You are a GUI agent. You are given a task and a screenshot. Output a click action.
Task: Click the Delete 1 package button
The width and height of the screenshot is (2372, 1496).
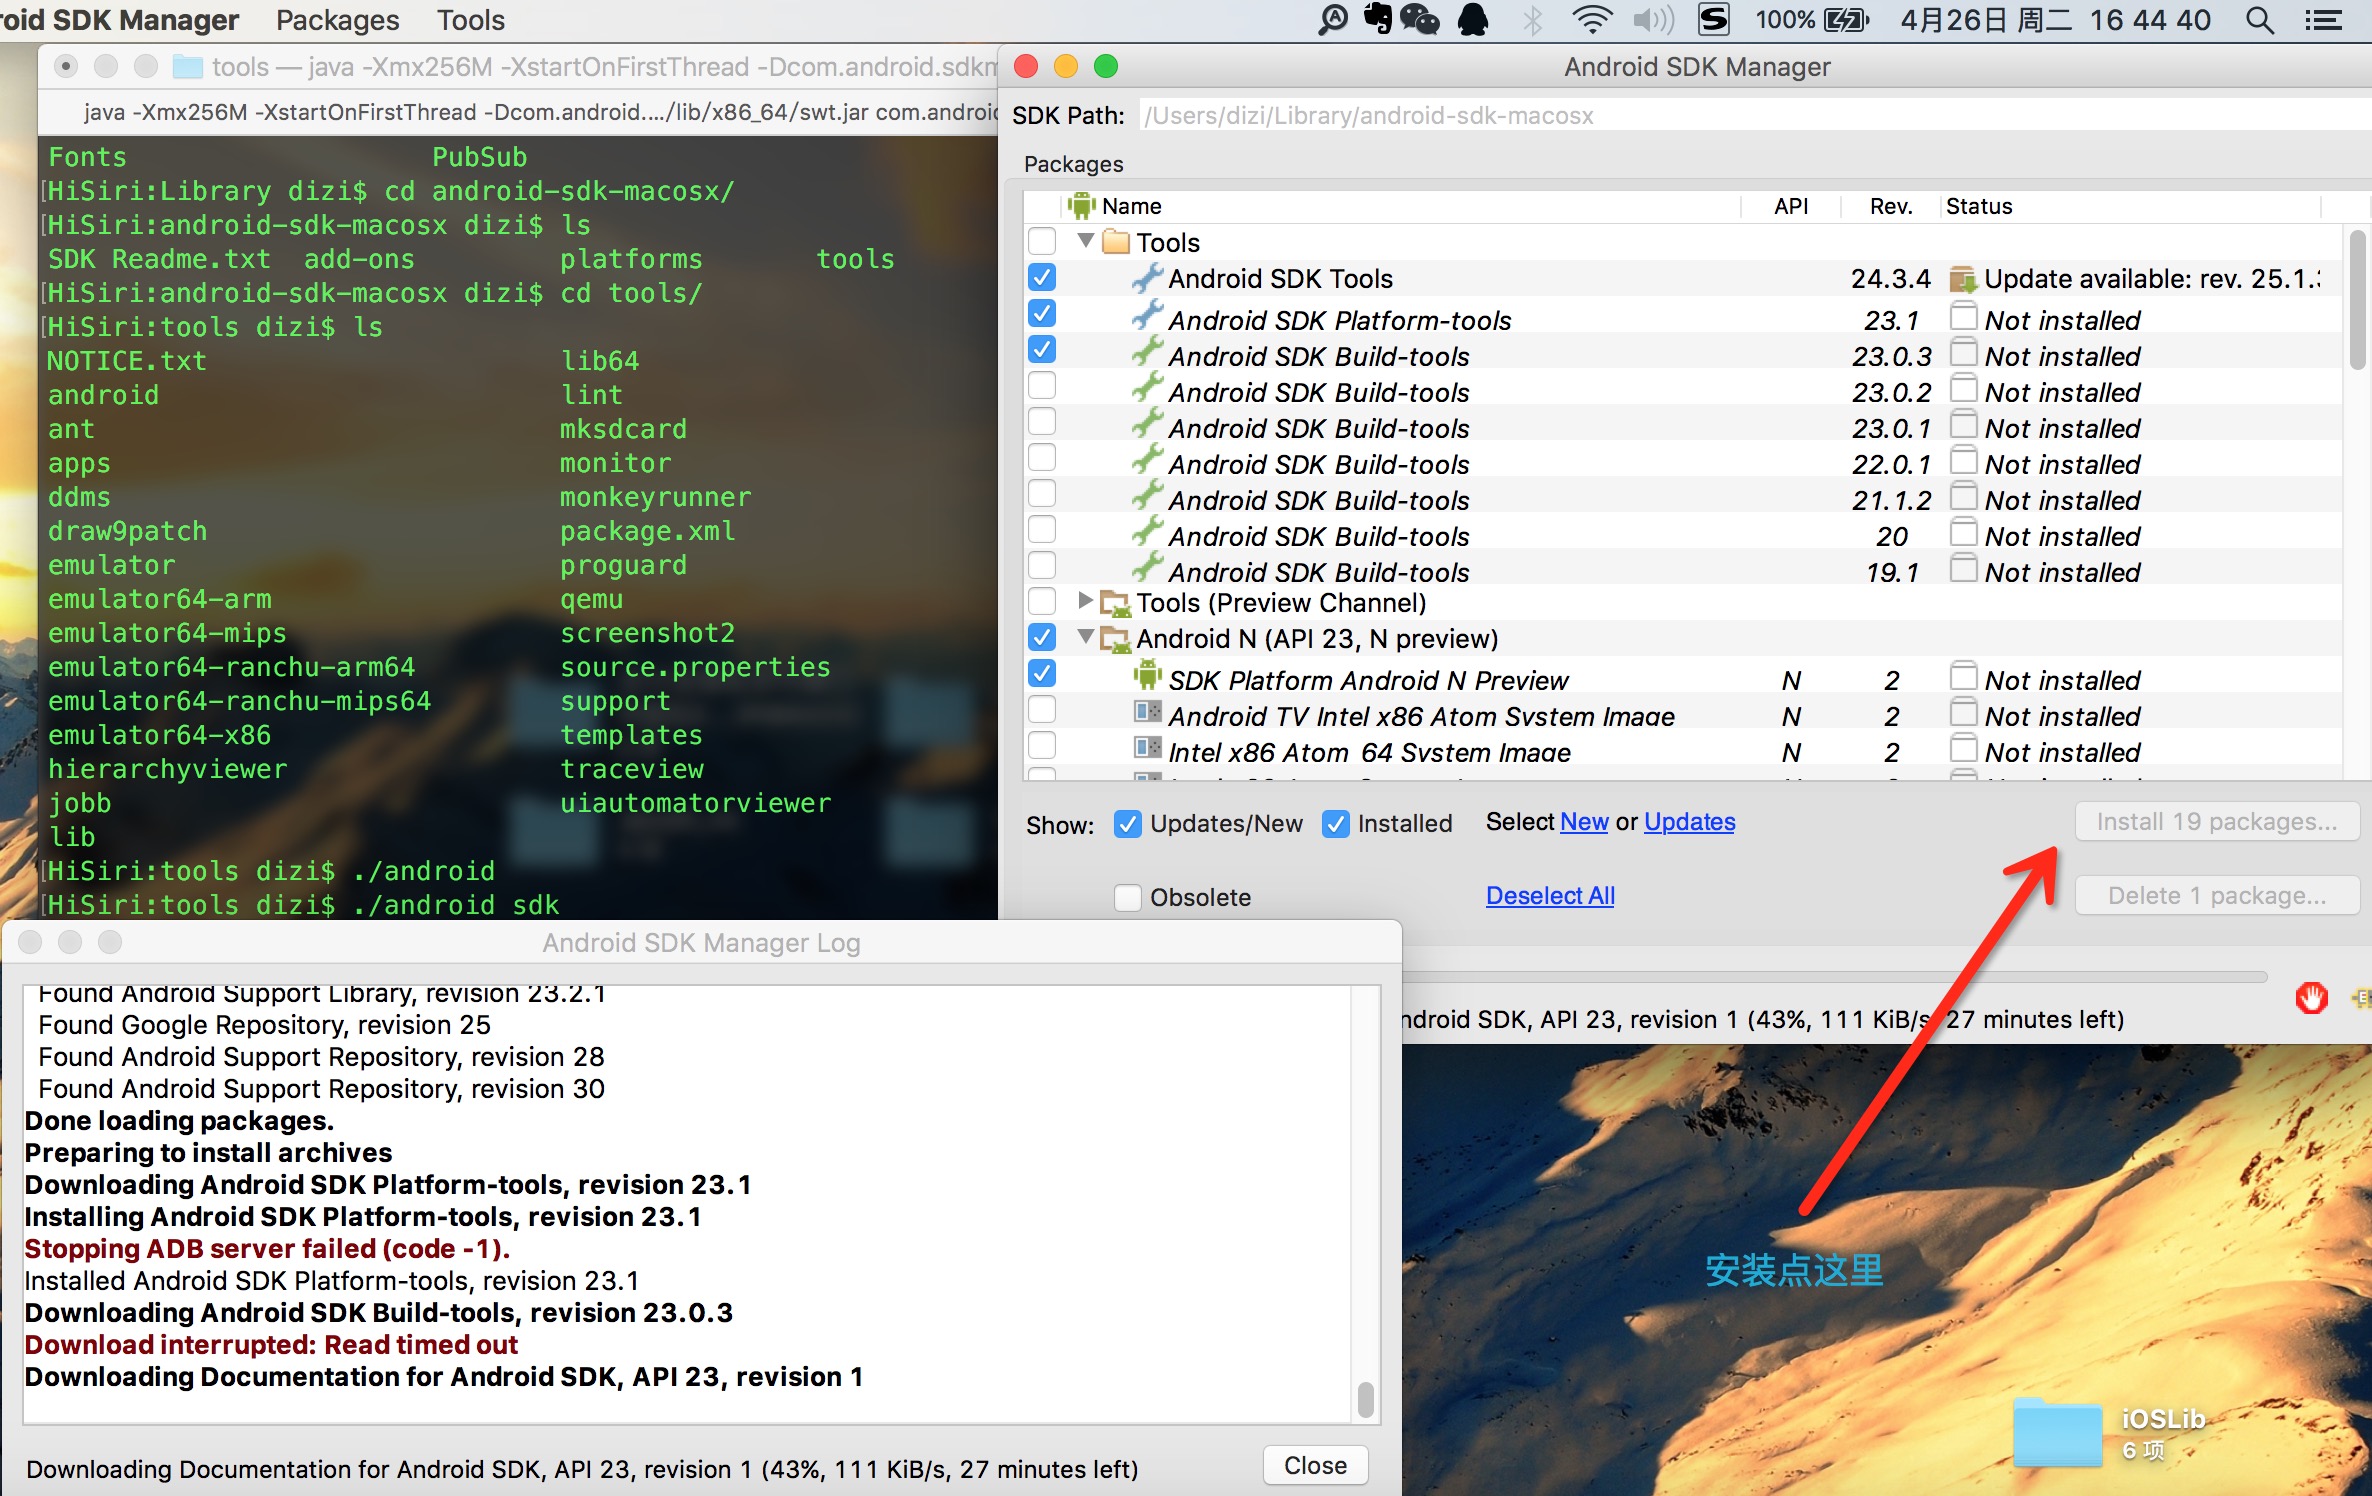(2217, 896)
